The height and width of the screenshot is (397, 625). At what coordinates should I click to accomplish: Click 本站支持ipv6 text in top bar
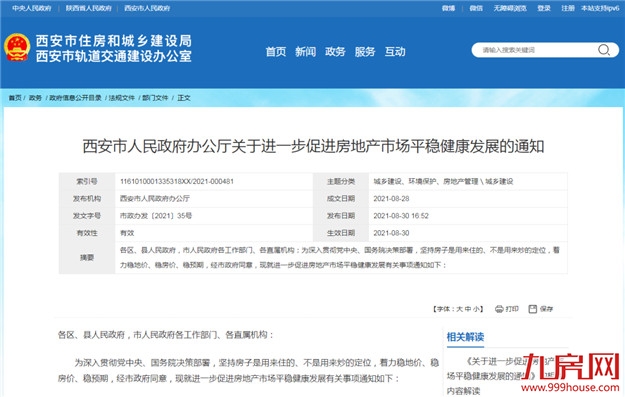[x=600, y=8]
